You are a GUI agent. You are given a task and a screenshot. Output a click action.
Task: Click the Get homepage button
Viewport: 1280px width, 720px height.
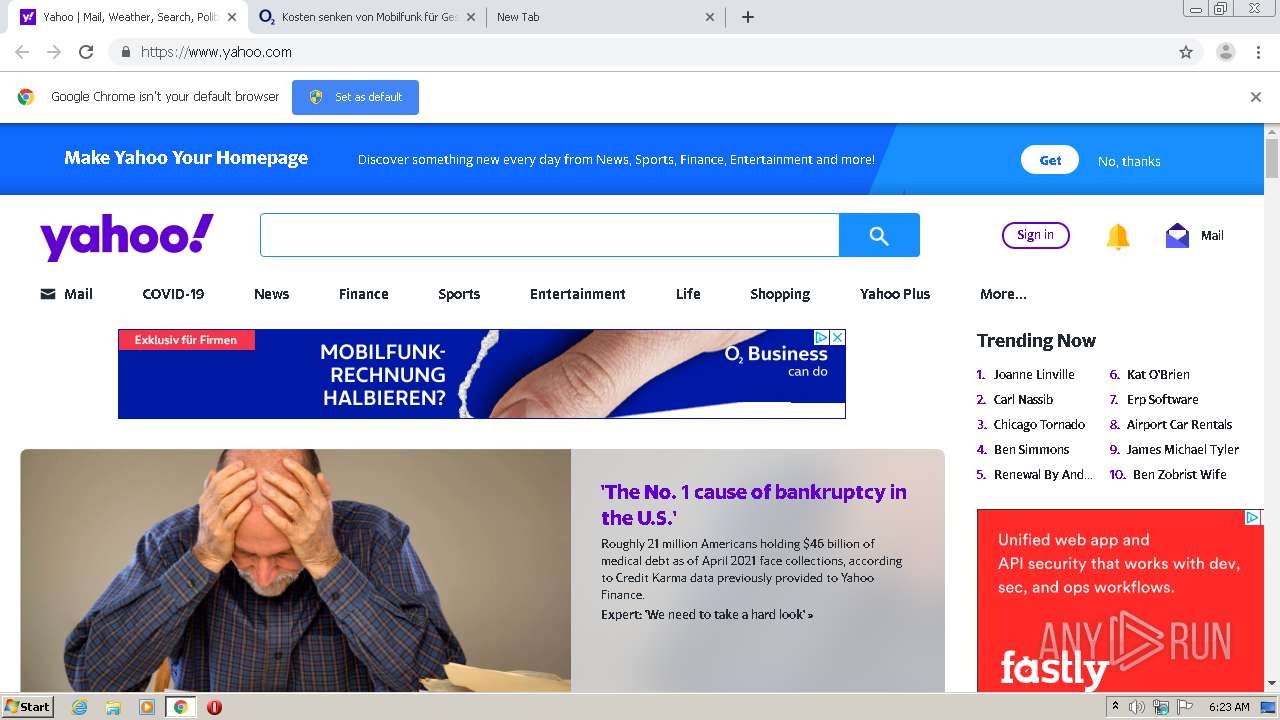point(1050,160)
